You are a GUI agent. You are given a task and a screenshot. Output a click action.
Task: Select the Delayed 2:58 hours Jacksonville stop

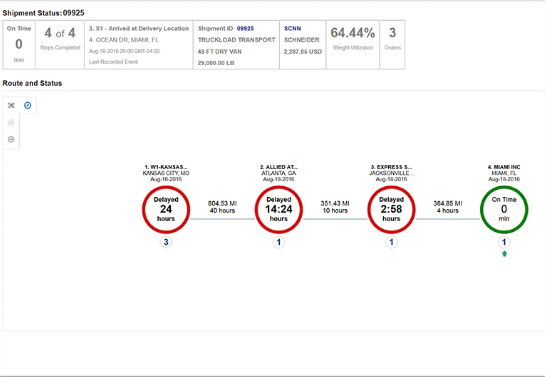pos(391,210)
